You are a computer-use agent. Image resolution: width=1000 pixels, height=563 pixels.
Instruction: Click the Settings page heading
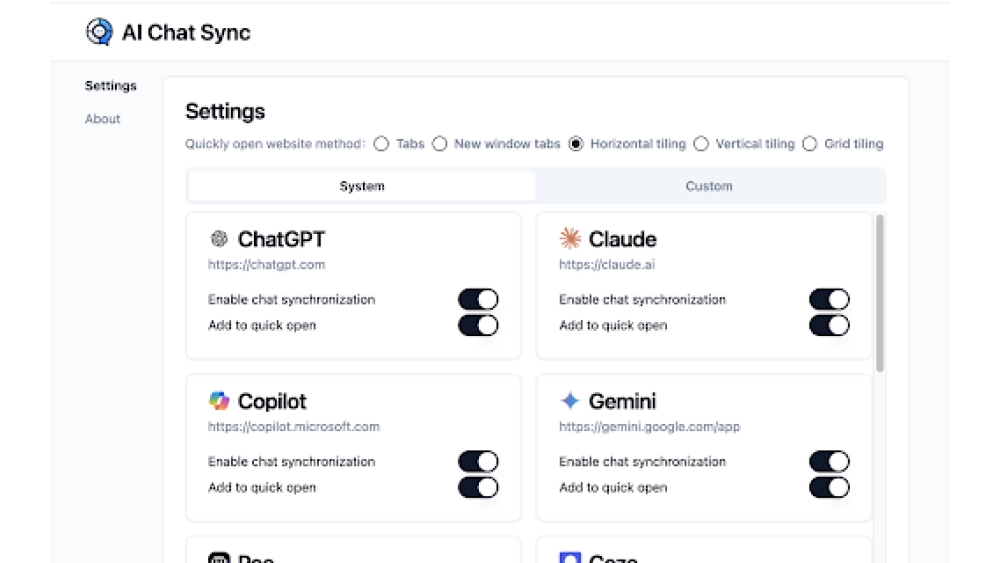tap(225, 112)
